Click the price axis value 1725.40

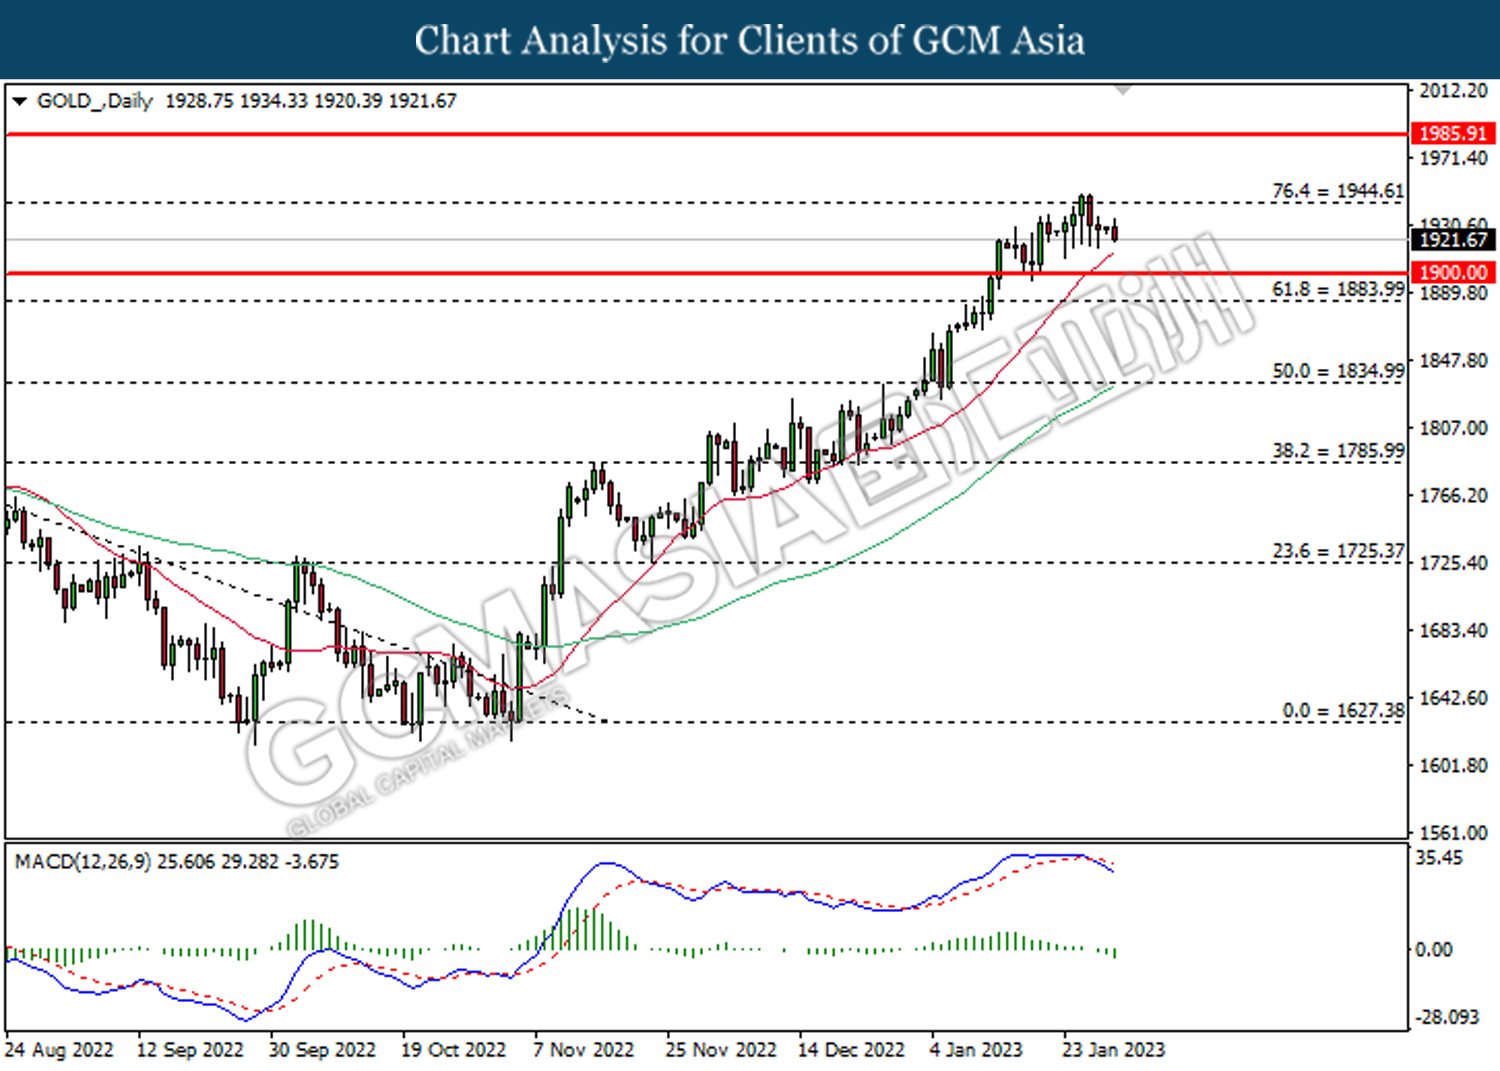1454,563
